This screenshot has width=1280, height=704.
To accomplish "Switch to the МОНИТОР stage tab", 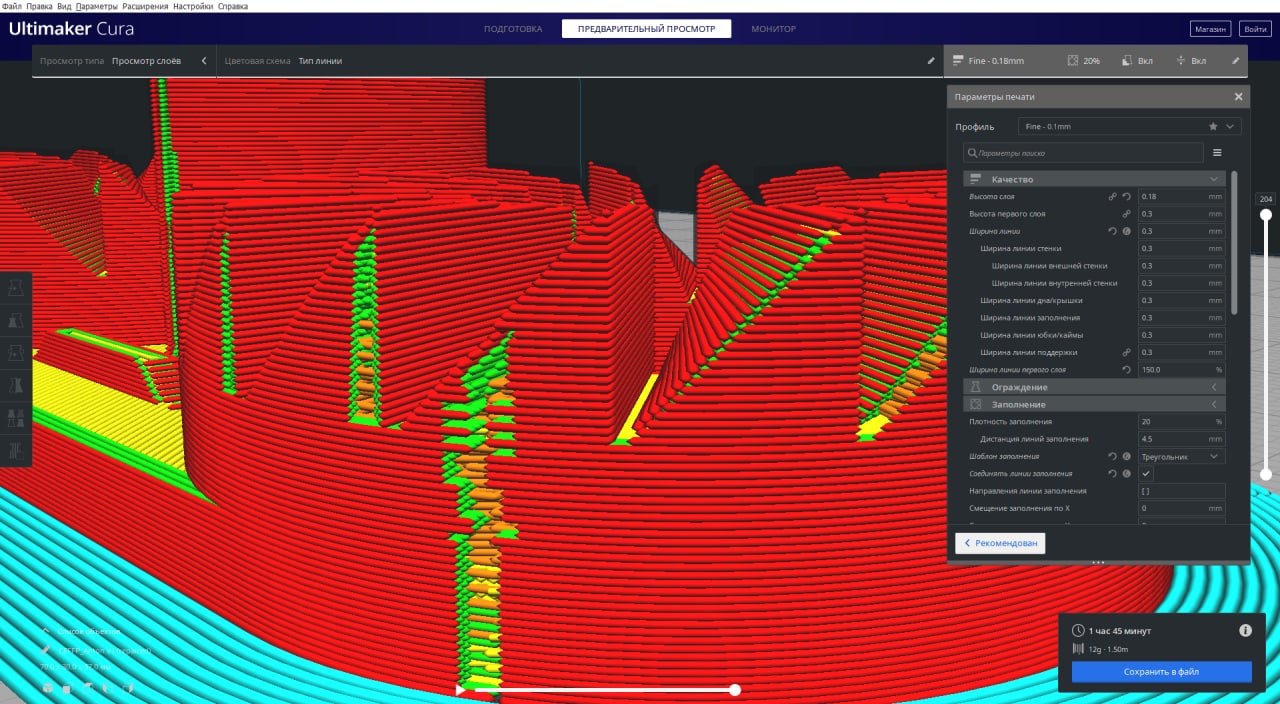I will pyautogui.click(x=774, y=29).
